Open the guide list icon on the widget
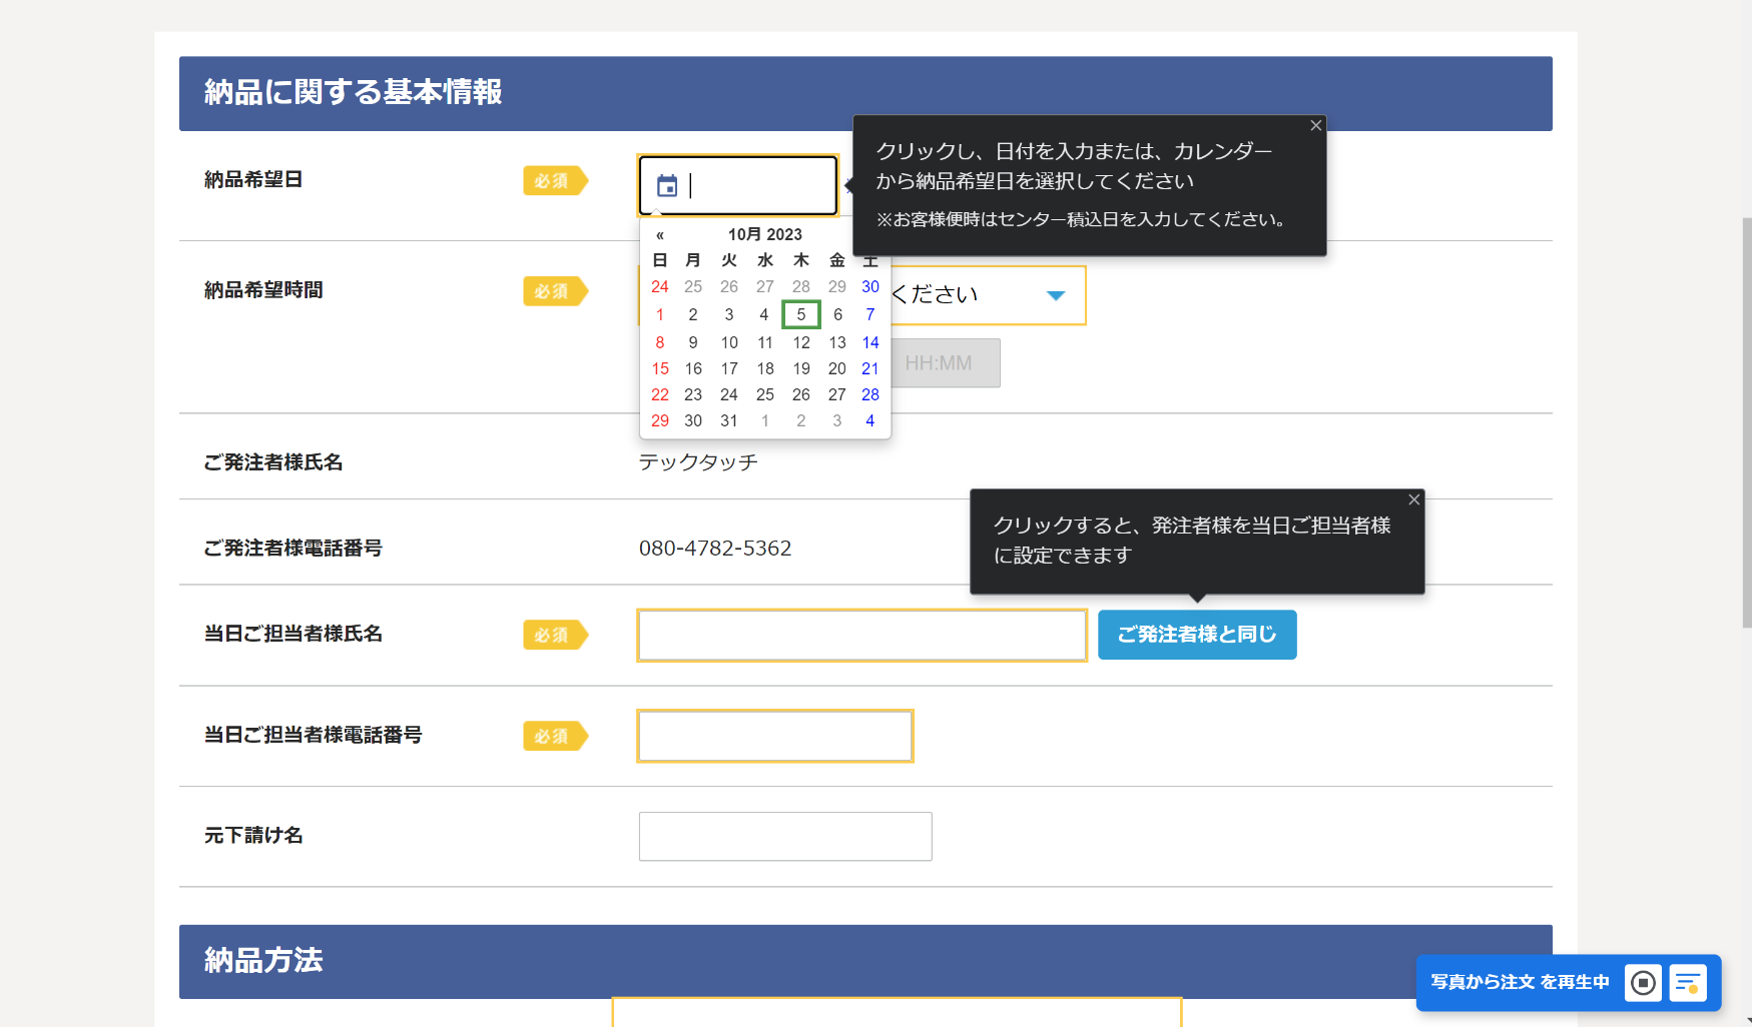 coord(1690,983)
